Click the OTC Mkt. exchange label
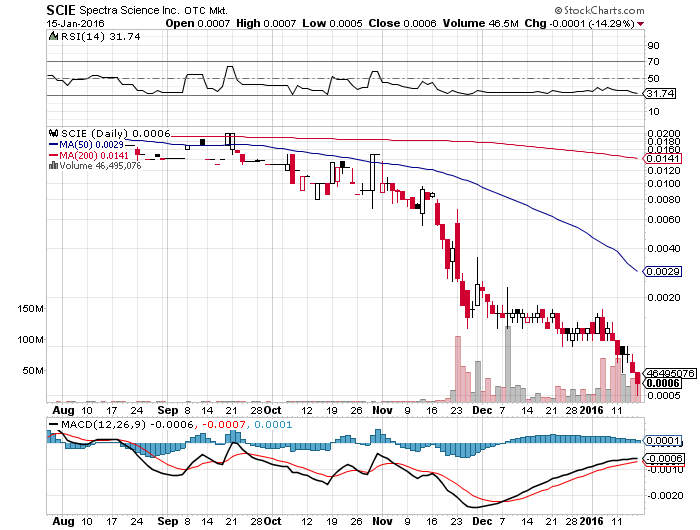Image resolution: width=700 pixels, height=530 pixels. (x=206, y=10)
